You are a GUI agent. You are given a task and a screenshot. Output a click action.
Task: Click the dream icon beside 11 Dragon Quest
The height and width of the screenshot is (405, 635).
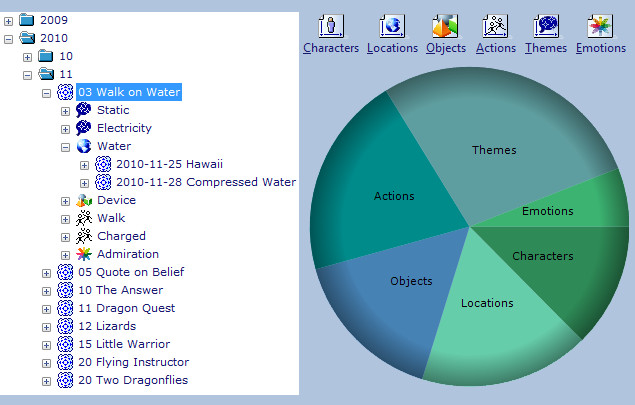65,308
